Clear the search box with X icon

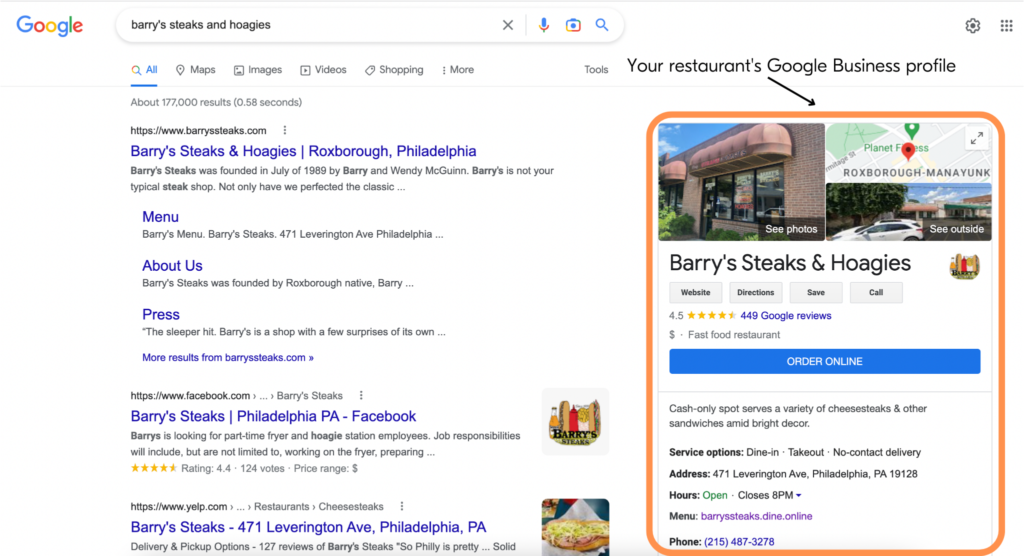pyautogui.click(x=507, y=25)
